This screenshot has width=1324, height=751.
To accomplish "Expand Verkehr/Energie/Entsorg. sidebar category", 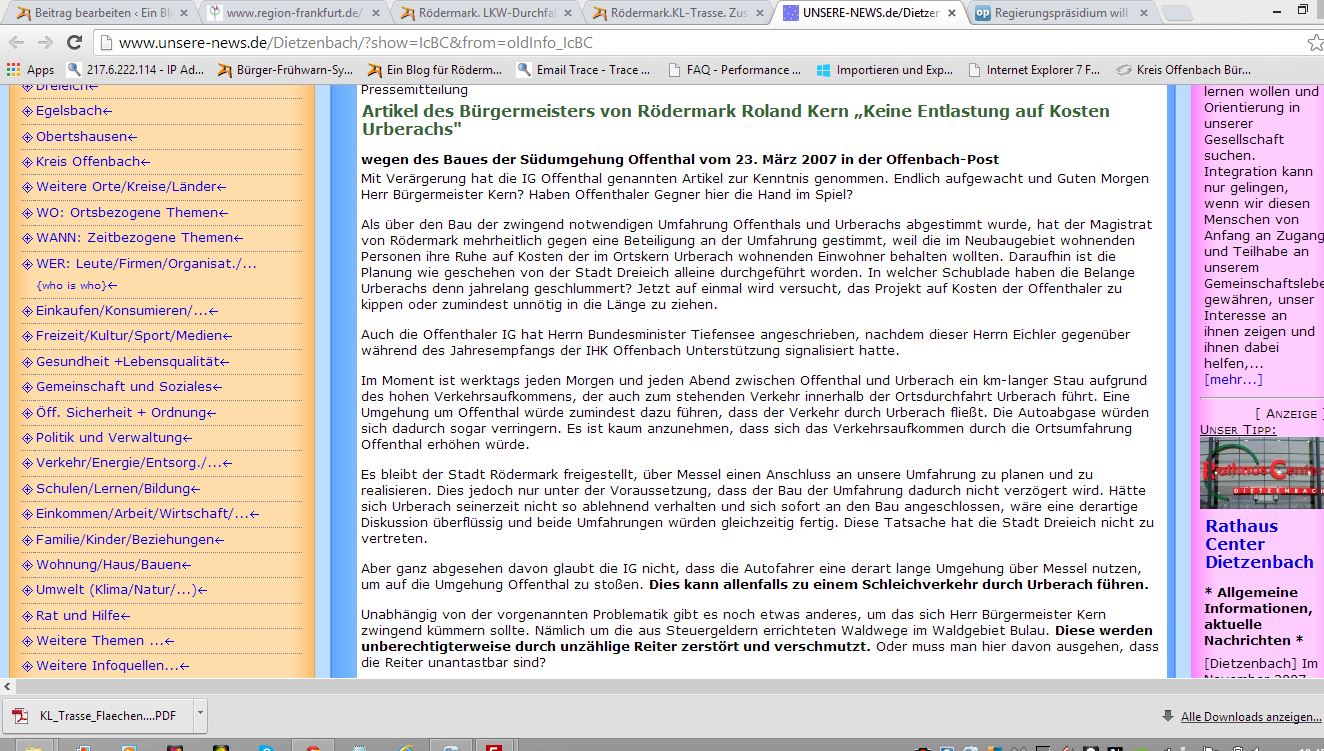I will point(134,463).
